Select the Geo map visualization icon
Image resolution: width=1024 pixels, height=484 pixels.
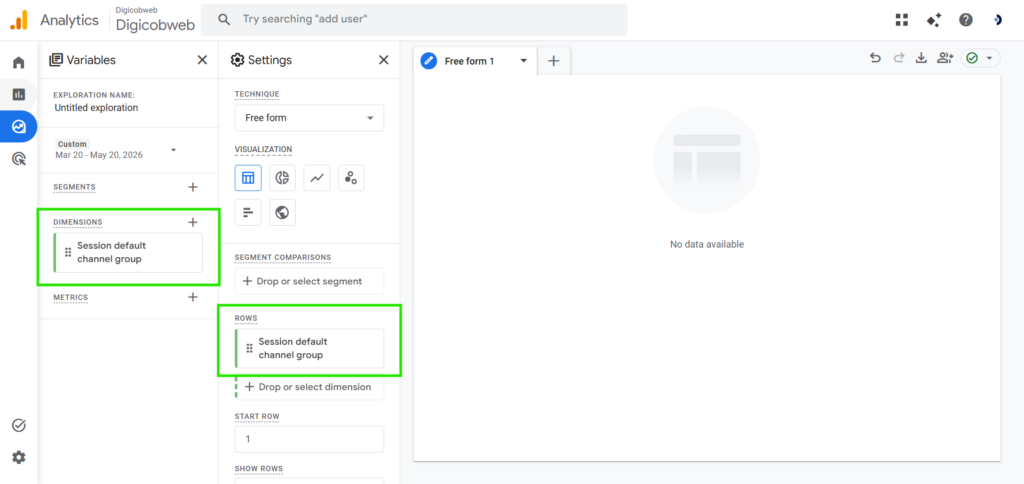coord(282,212)
